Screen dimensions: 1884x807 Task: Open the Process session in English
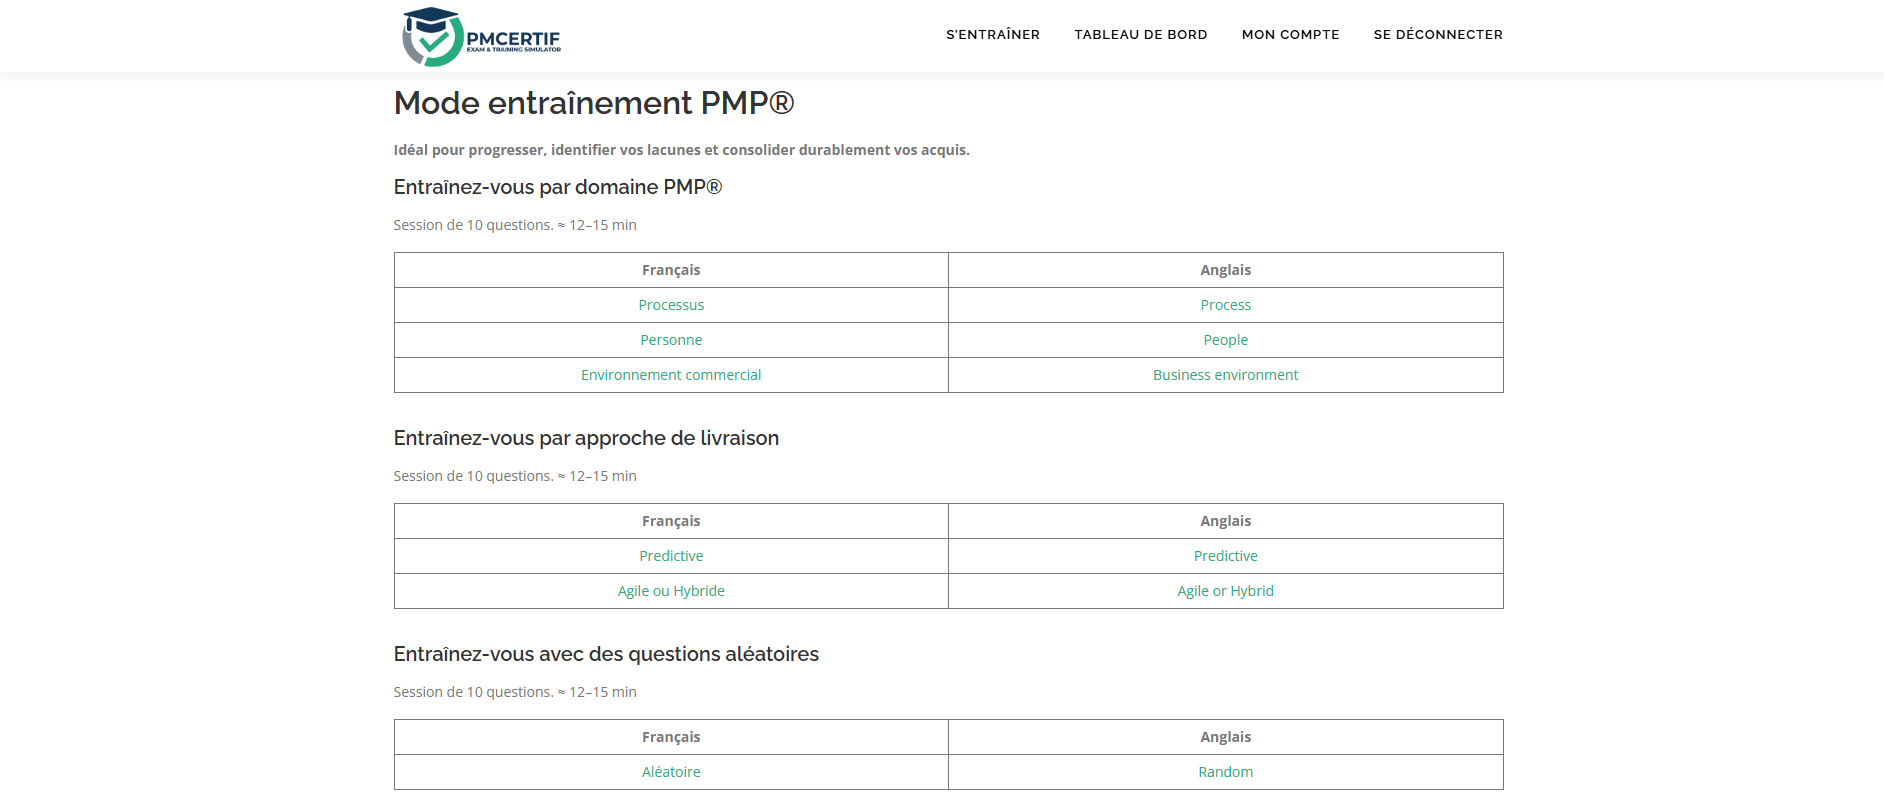point(1225,305)
